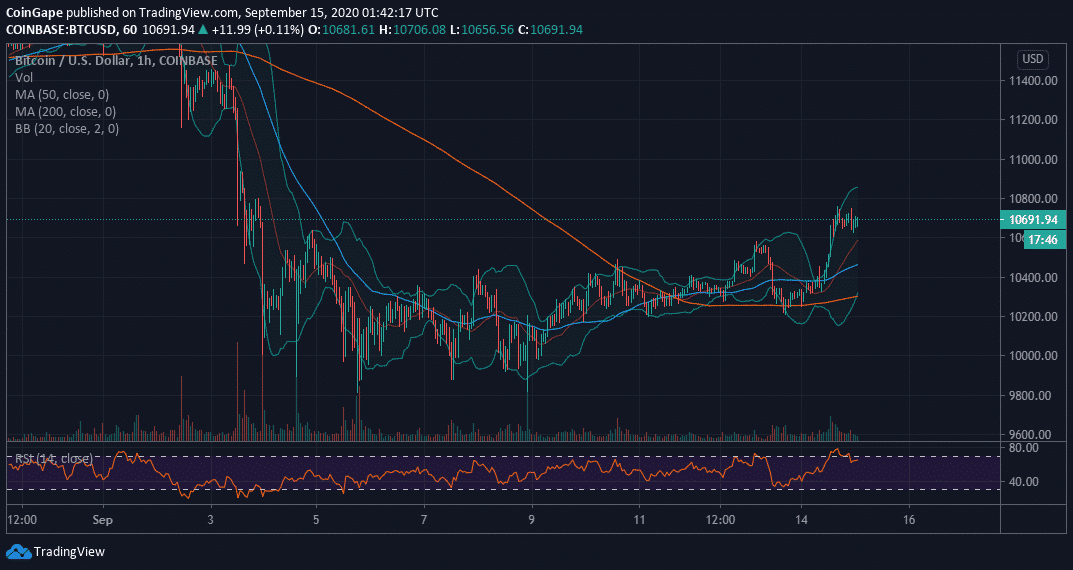Click the green up-arrow beside 10691.94 in header
The height and width of the screenshot is (570, 1073).
(203, 30)
